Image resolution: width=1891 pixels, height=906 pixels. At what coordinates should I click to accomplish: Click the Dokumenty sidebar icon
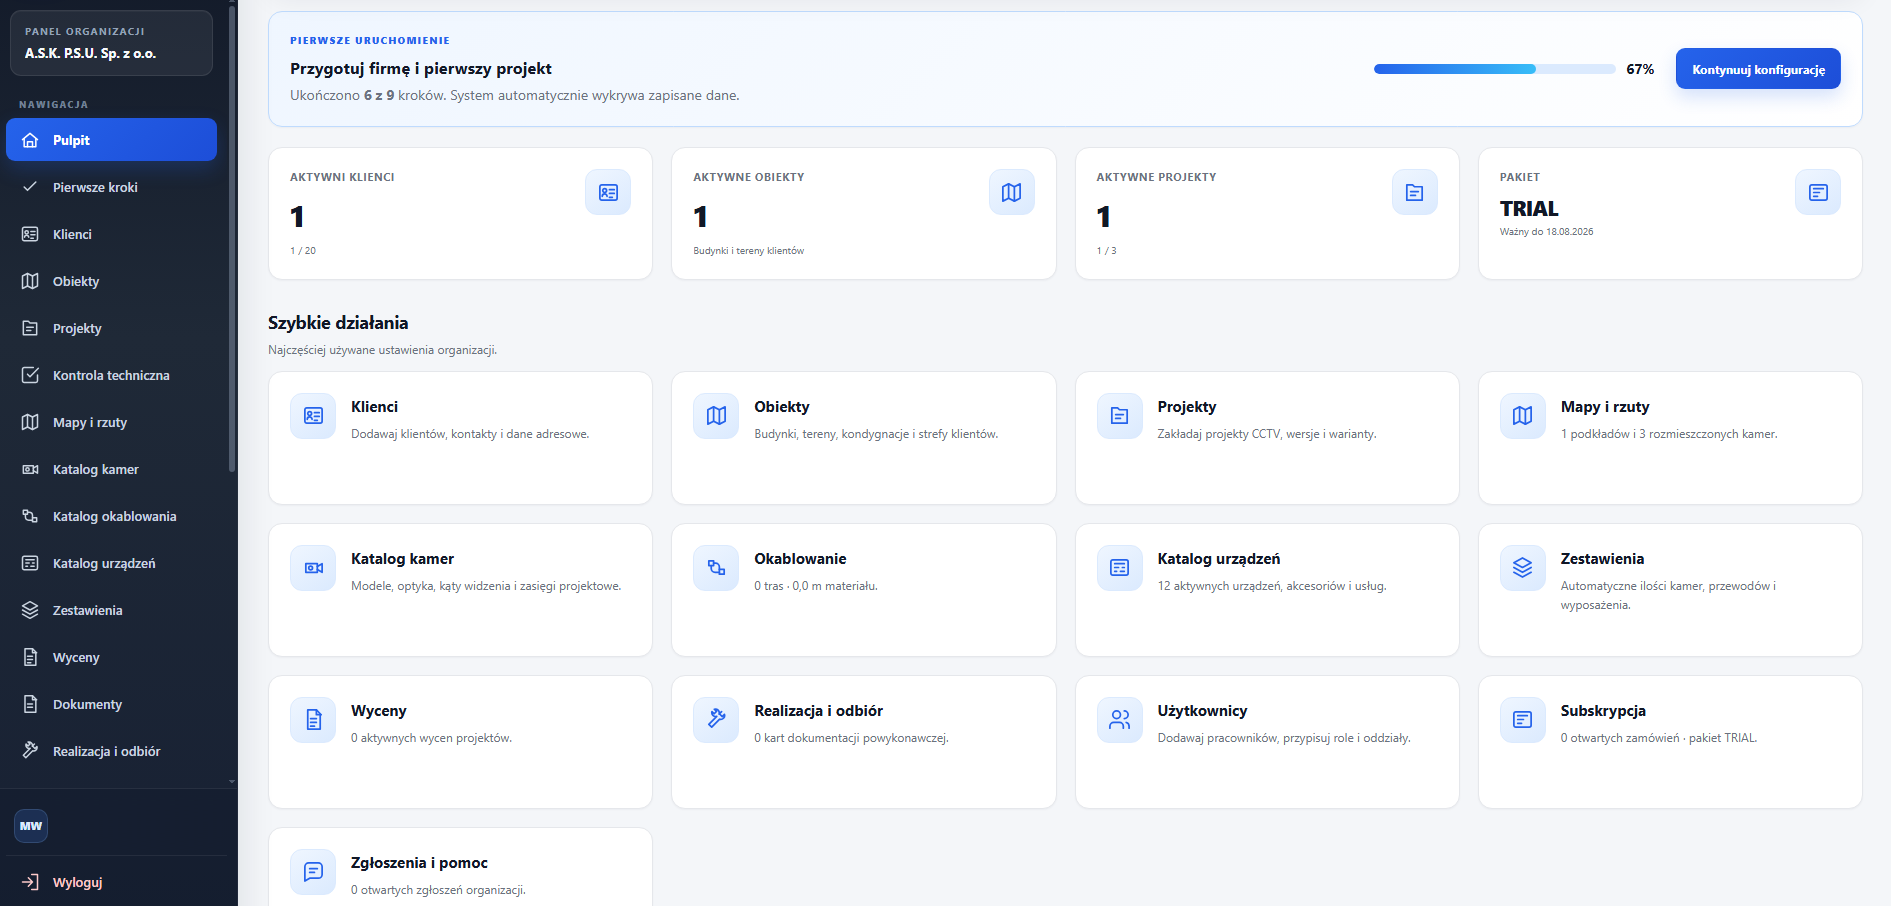[x=30, y=704]
